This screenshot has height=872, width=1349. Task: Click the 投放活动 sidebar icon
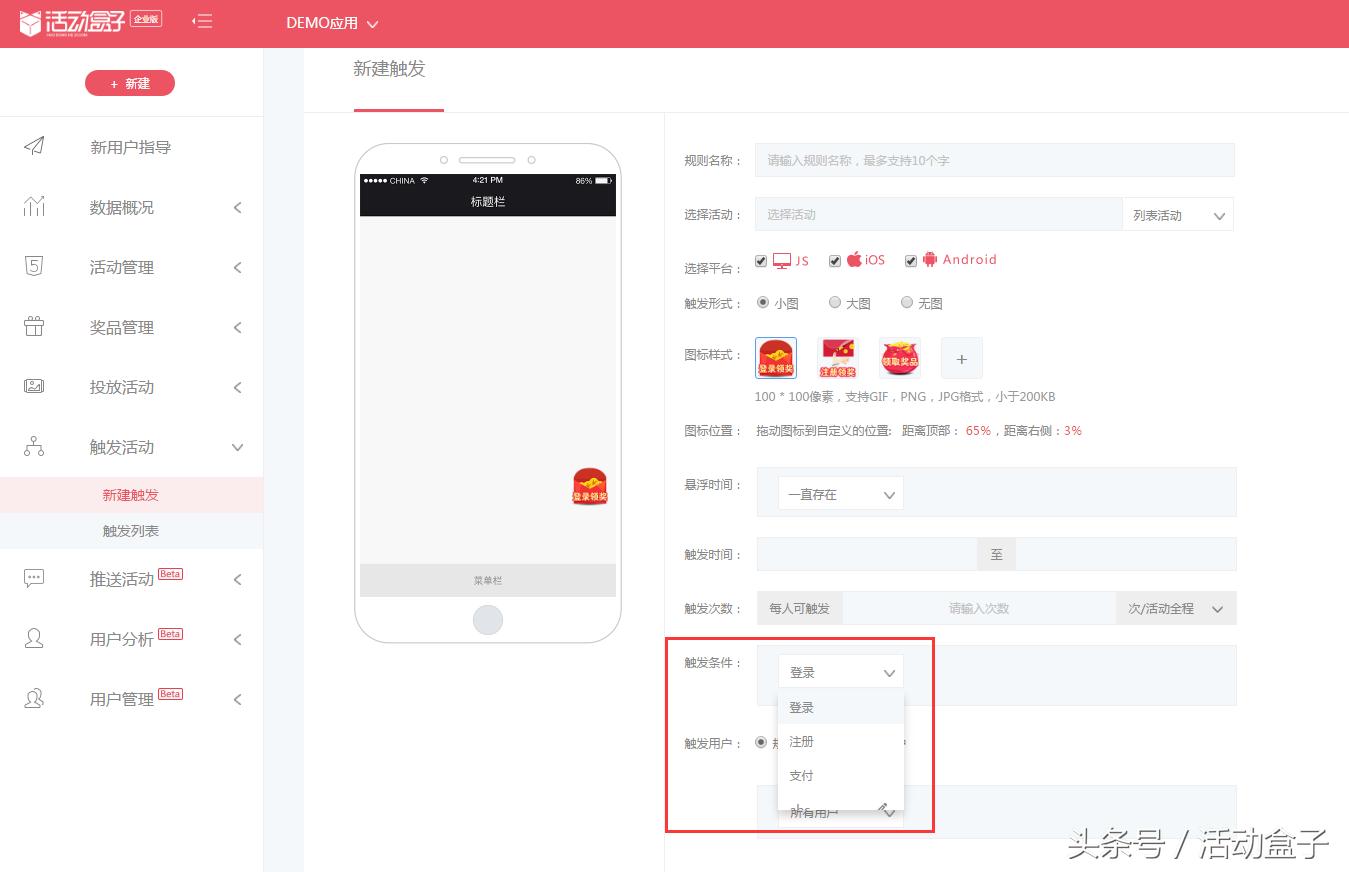coord(33,387)
